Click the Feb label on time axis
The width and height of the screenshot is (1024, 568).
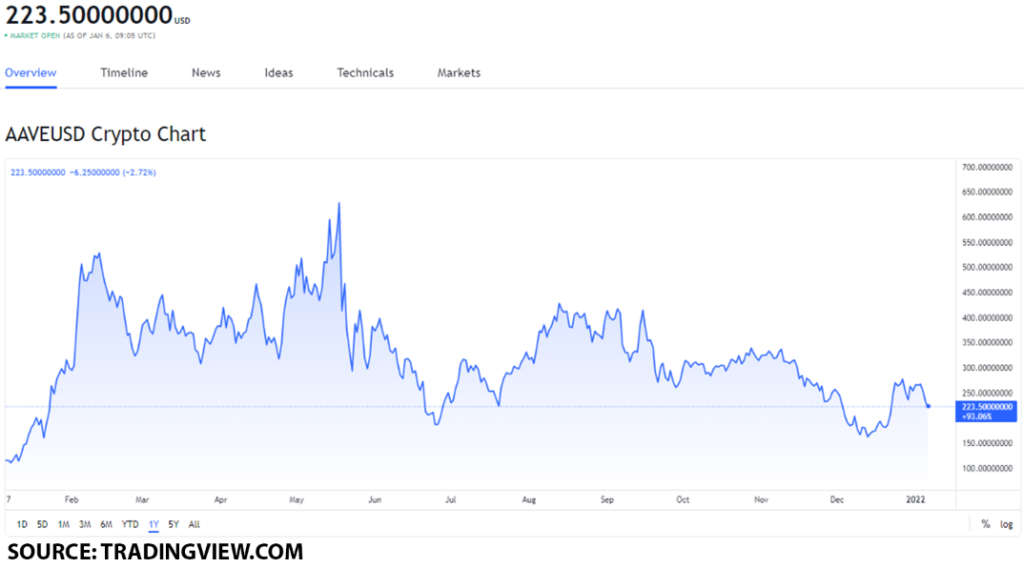pyautogui.click(x=72, y=499)
